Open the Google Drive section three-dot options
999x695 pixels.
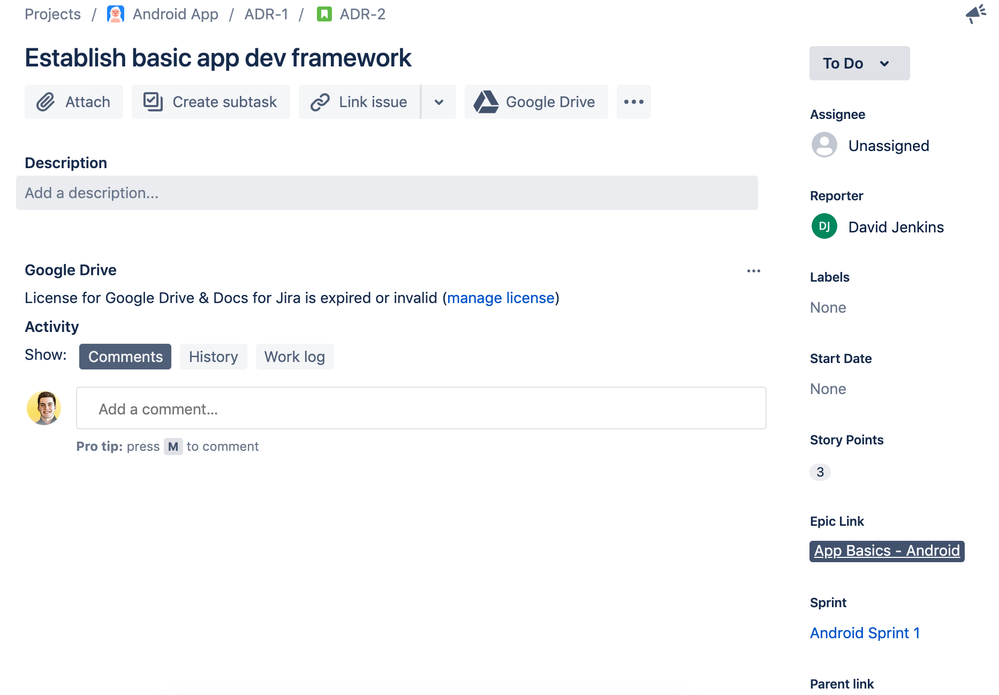[x=754, y=271]
